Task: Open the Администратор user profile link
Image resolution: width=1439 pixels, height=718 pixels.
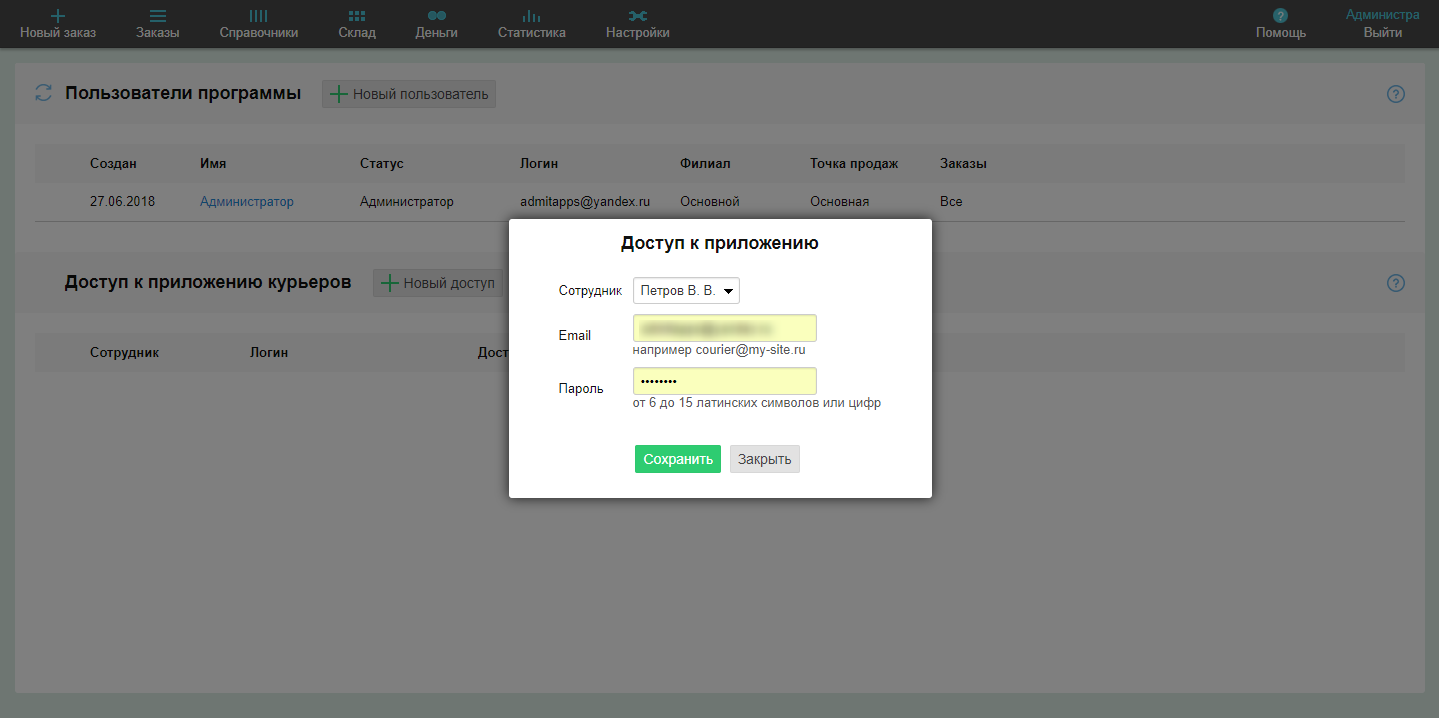Action: 246,201
